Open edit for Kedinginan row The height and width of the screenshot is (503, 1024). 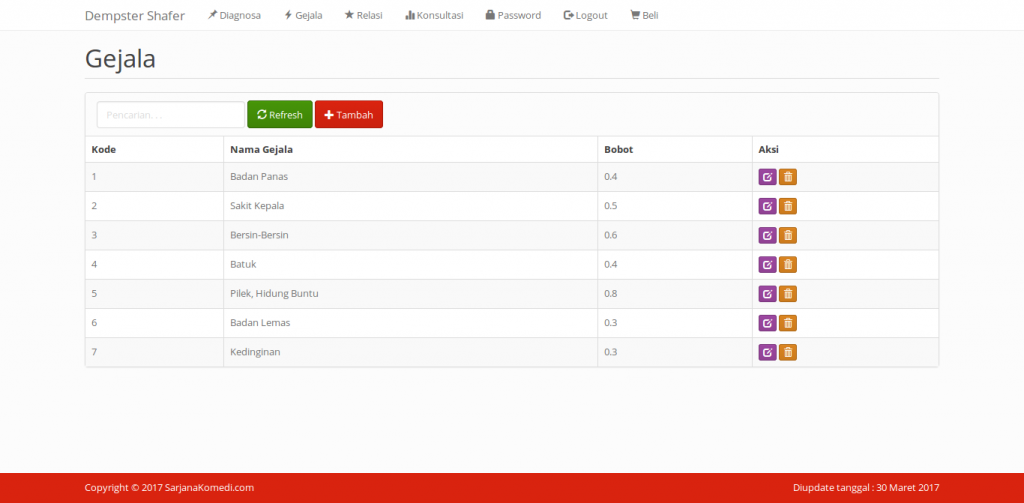click(x=767, y=352)
